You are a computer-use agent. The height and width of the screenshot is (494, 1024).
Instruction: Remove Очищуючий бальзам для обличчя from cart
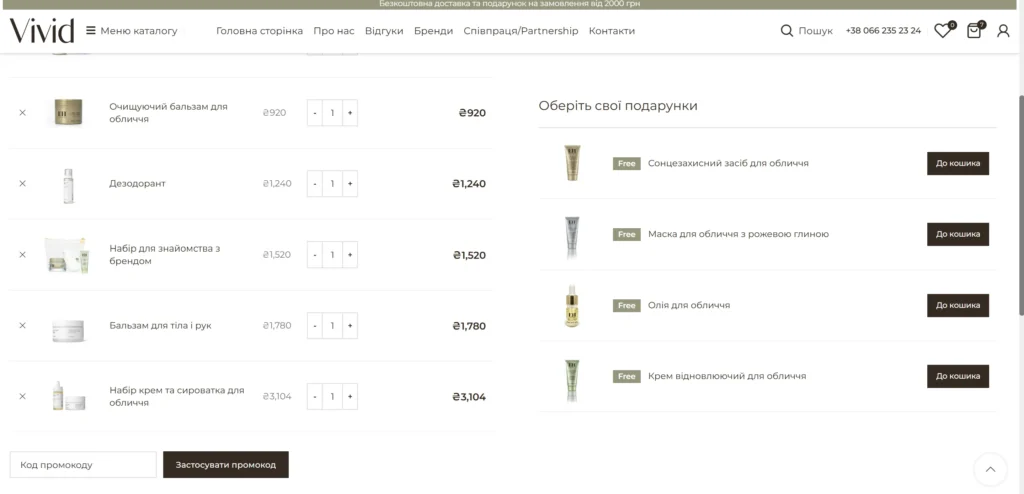coord(22,112)
